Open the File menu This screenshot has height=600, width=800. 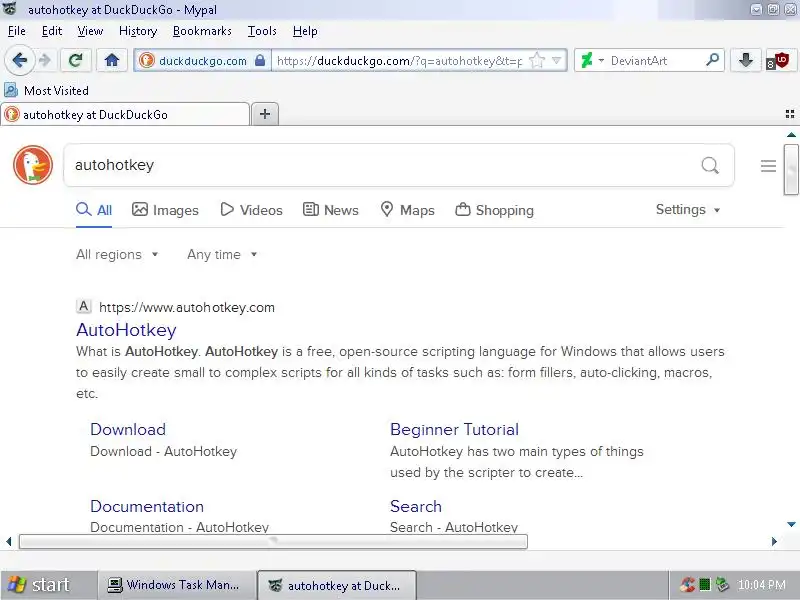click(17, 31)
